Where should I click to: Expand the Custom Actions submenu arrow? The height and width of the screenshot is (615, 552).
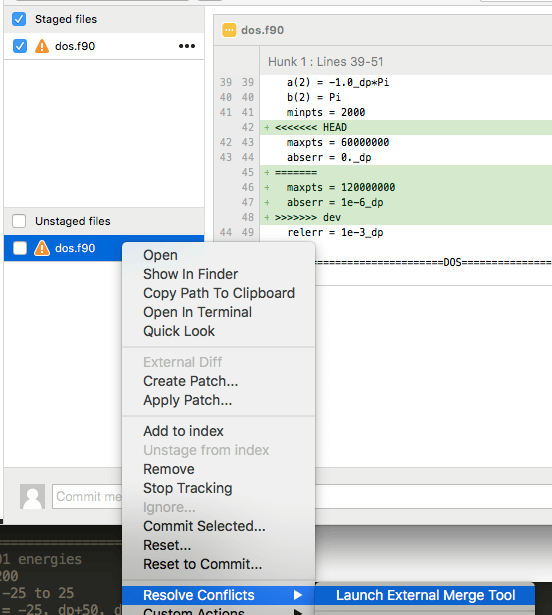pyautogui.click(x=298, y=612)
